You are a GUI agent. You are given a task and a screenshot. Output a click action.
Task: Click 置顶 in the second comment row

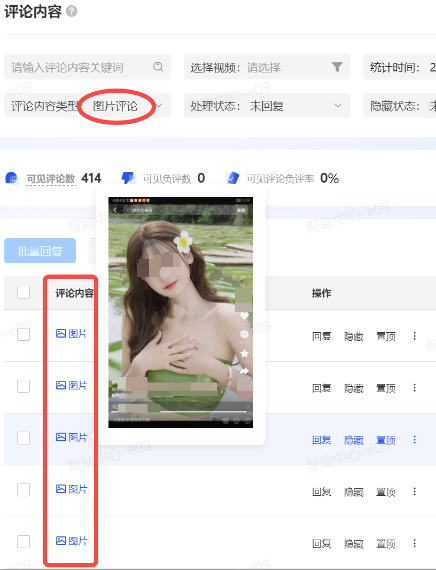[x=386, y=388]
